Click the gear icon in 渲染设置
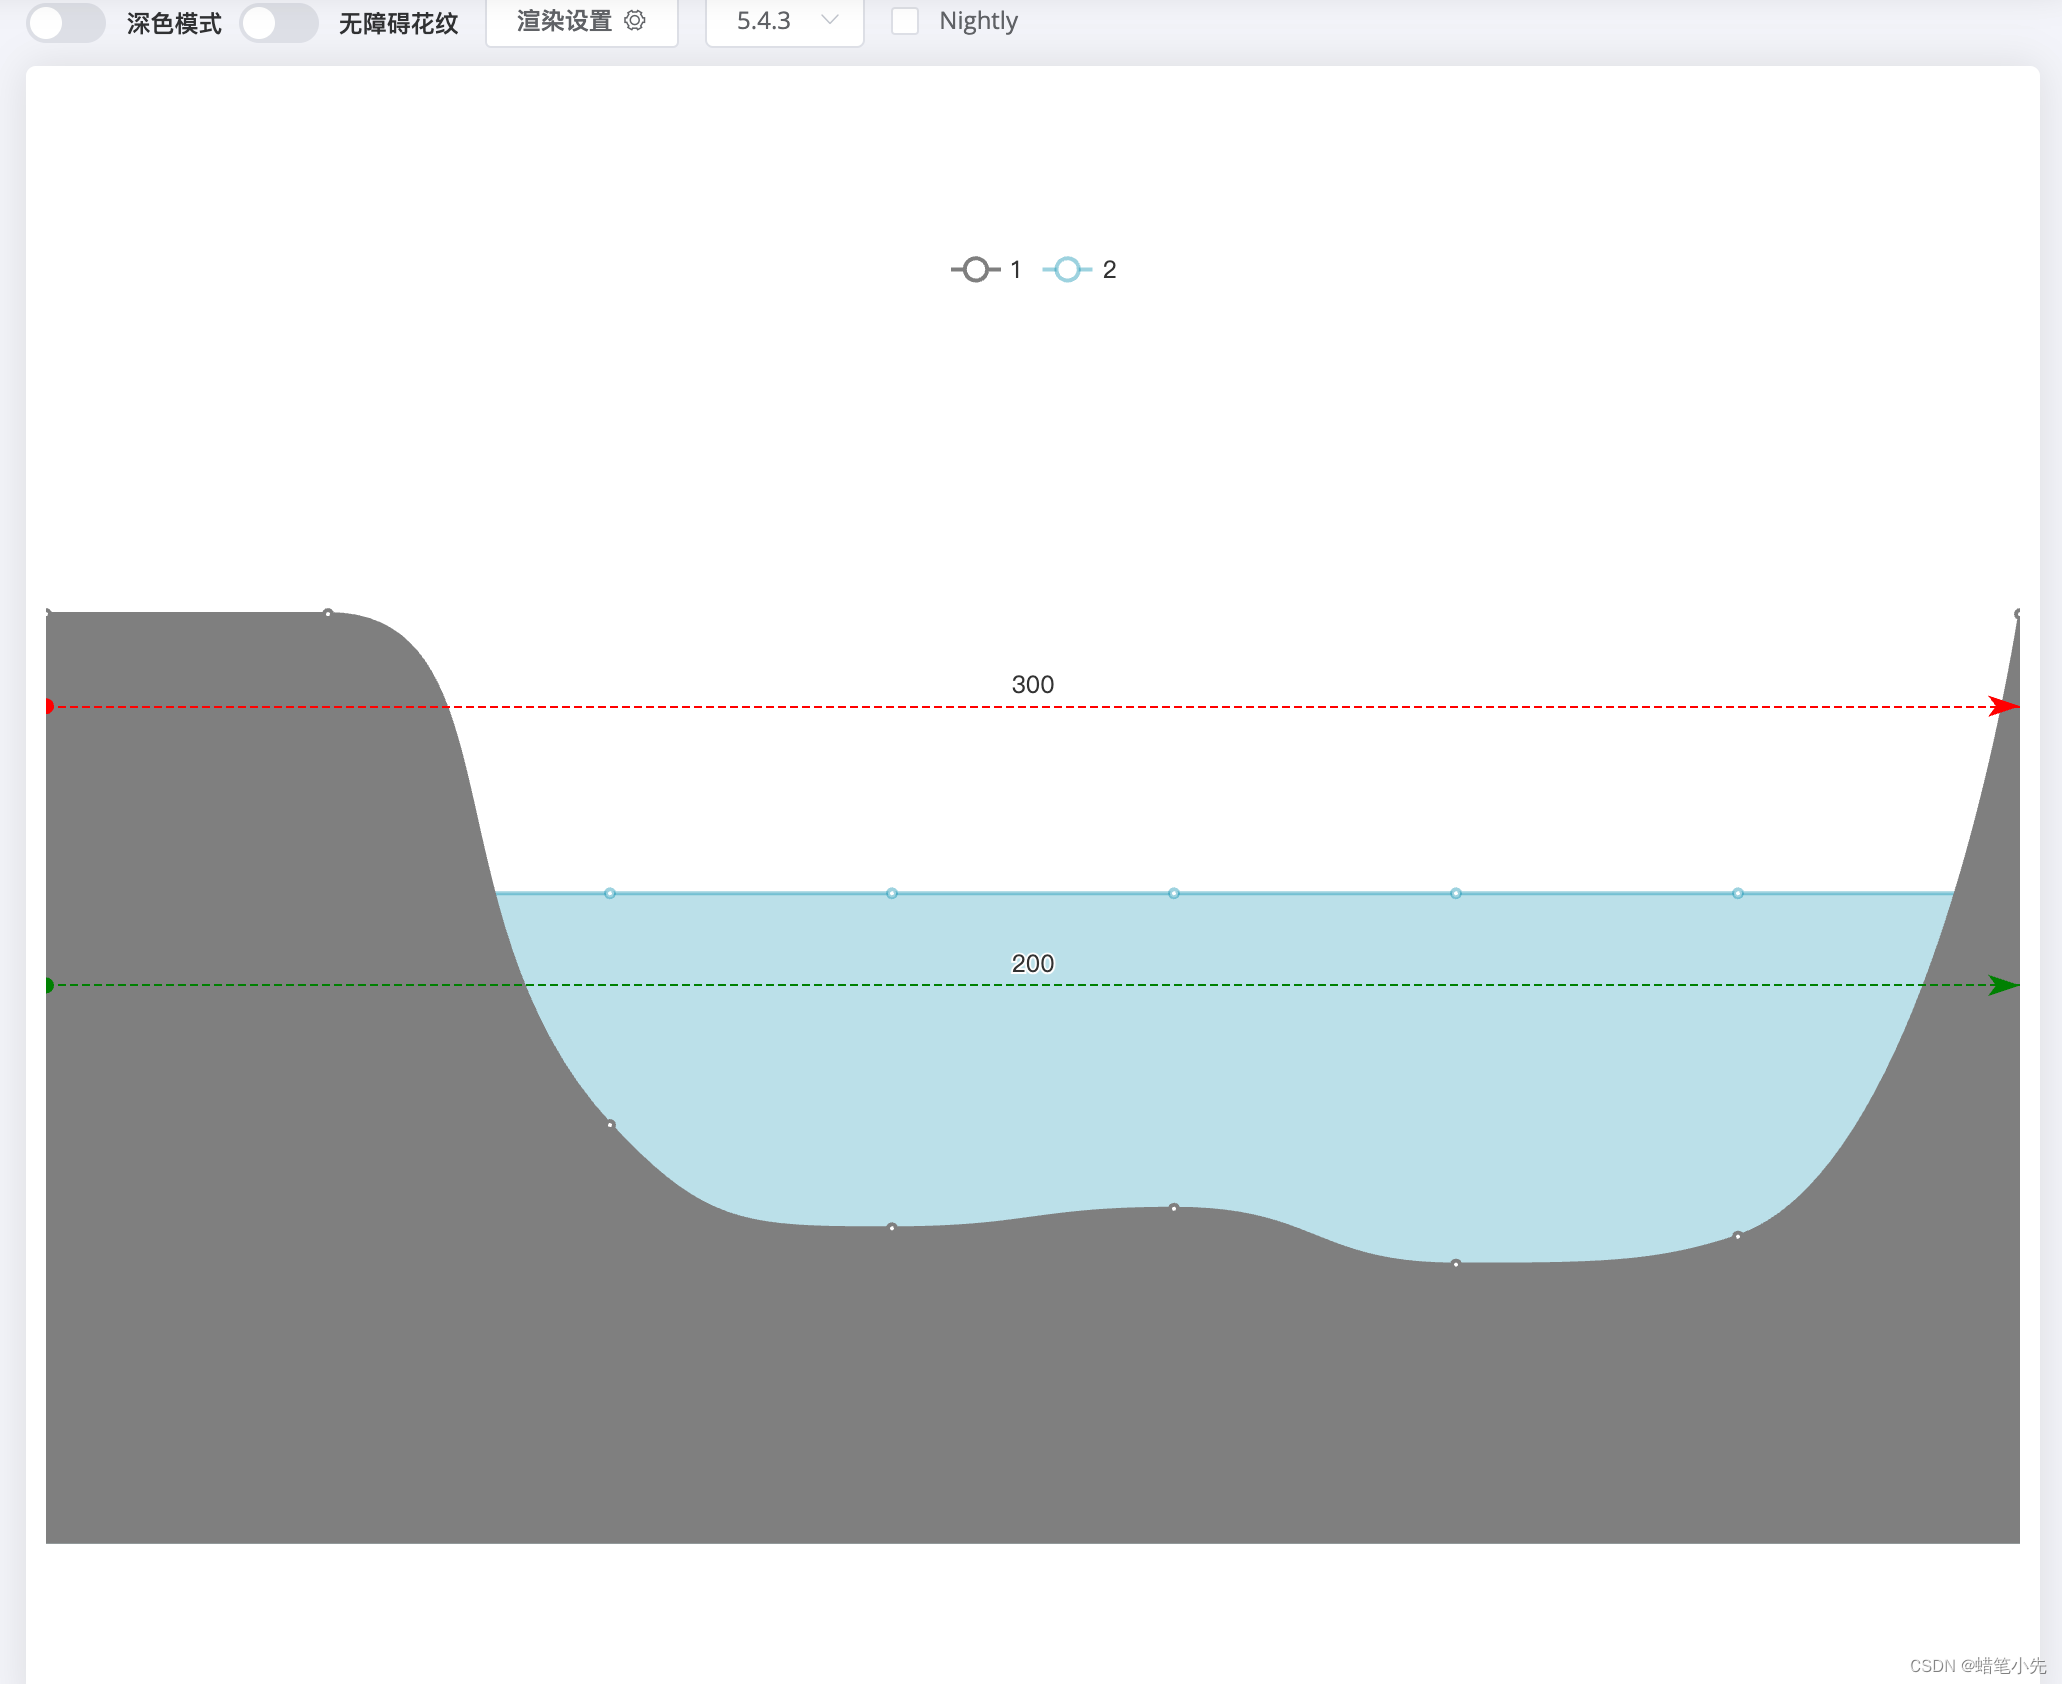 point(635,20)
